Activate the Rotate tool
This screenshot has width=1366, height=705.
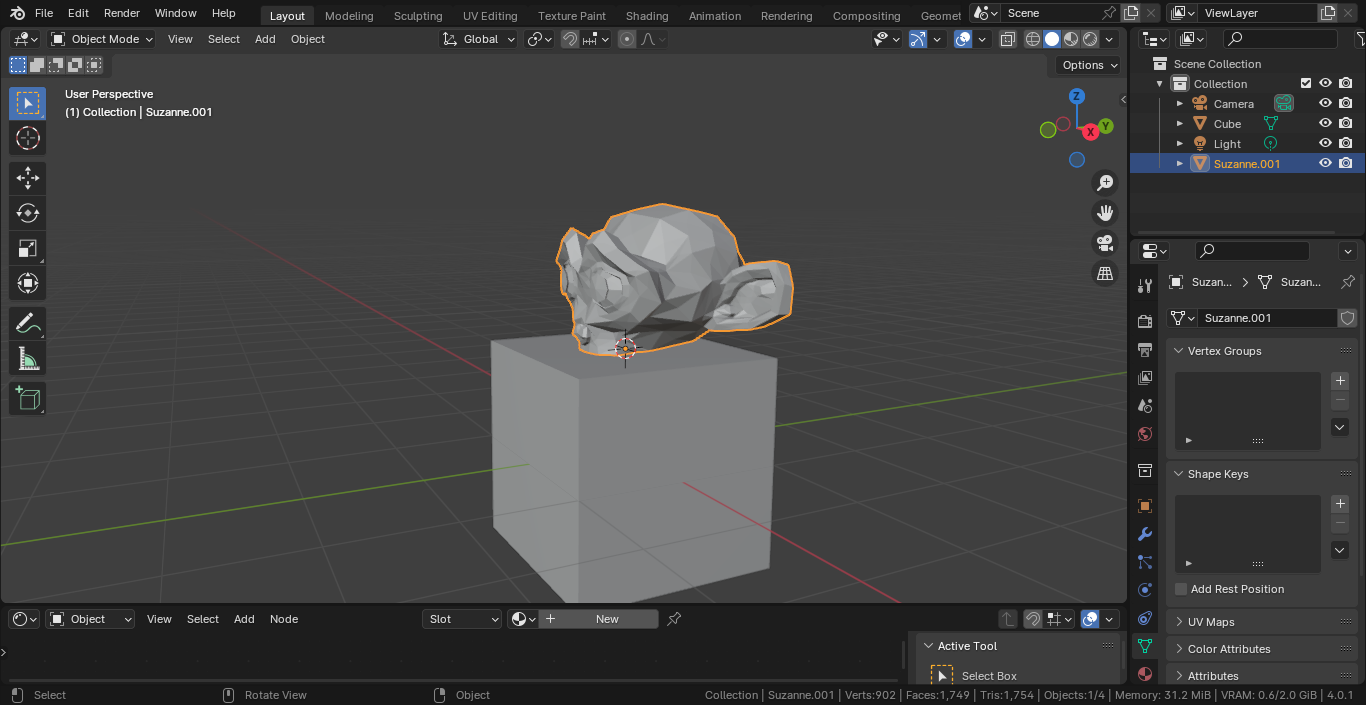(x=28, y=213)
